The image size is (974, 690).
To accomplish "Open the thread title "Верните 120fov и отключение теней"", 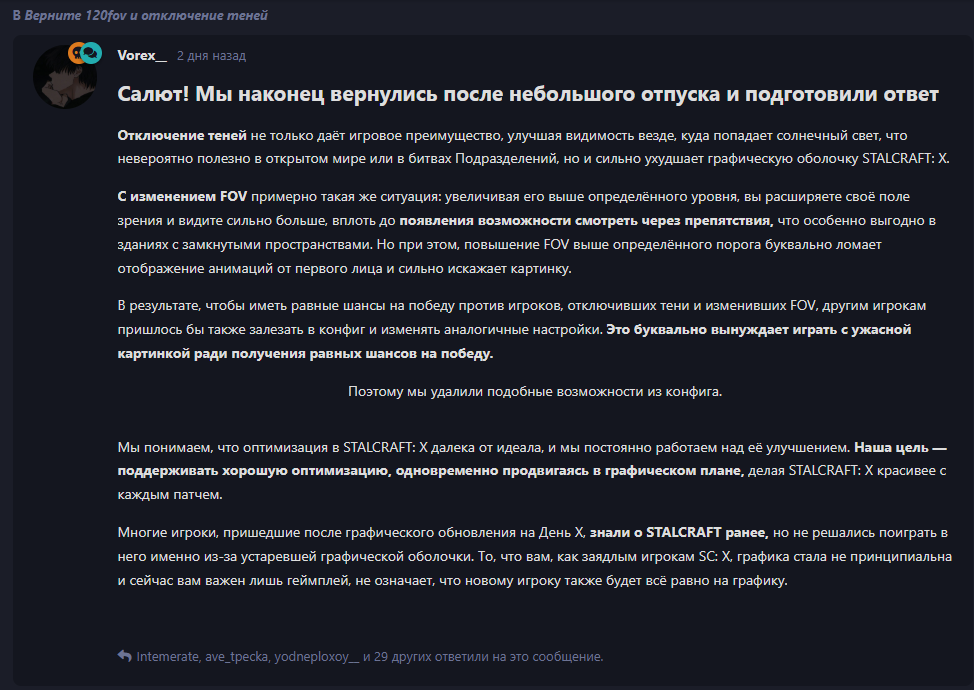I will coord(146,16).
